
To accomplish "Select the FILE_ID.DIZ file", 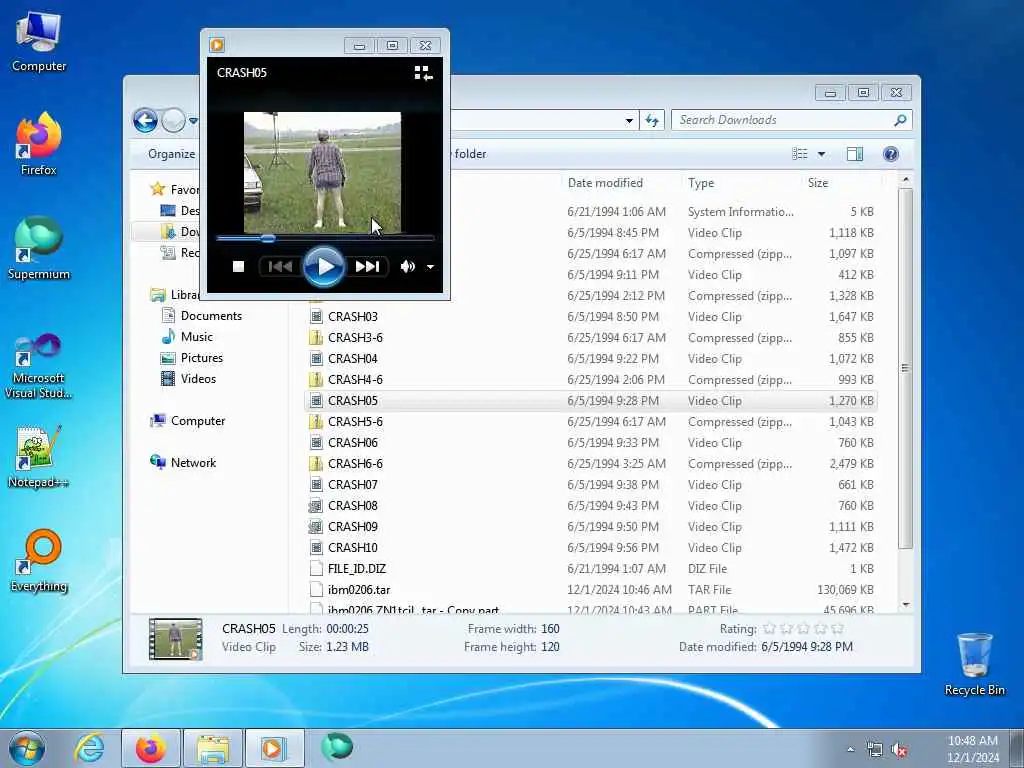I will click(357, 569).
